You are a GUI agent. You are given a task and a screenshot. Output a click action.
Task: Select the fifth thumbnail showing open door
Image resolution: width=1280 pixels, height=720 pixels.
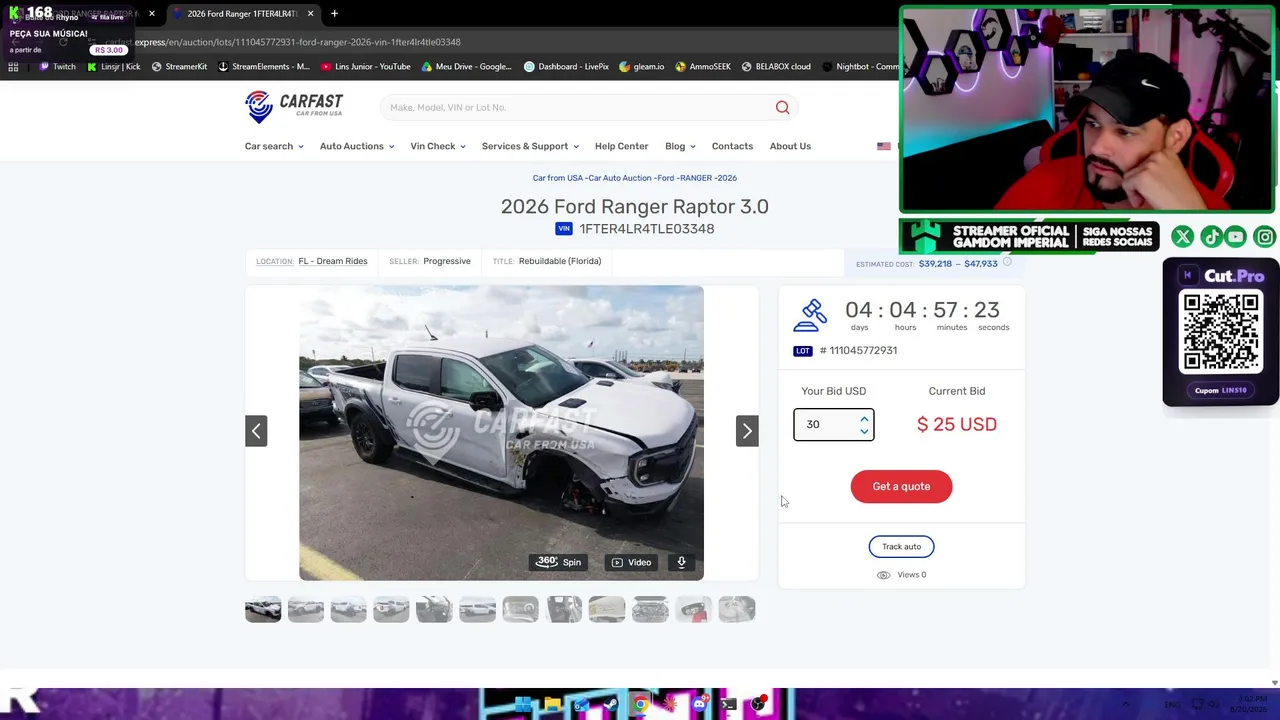click(434, 609)
